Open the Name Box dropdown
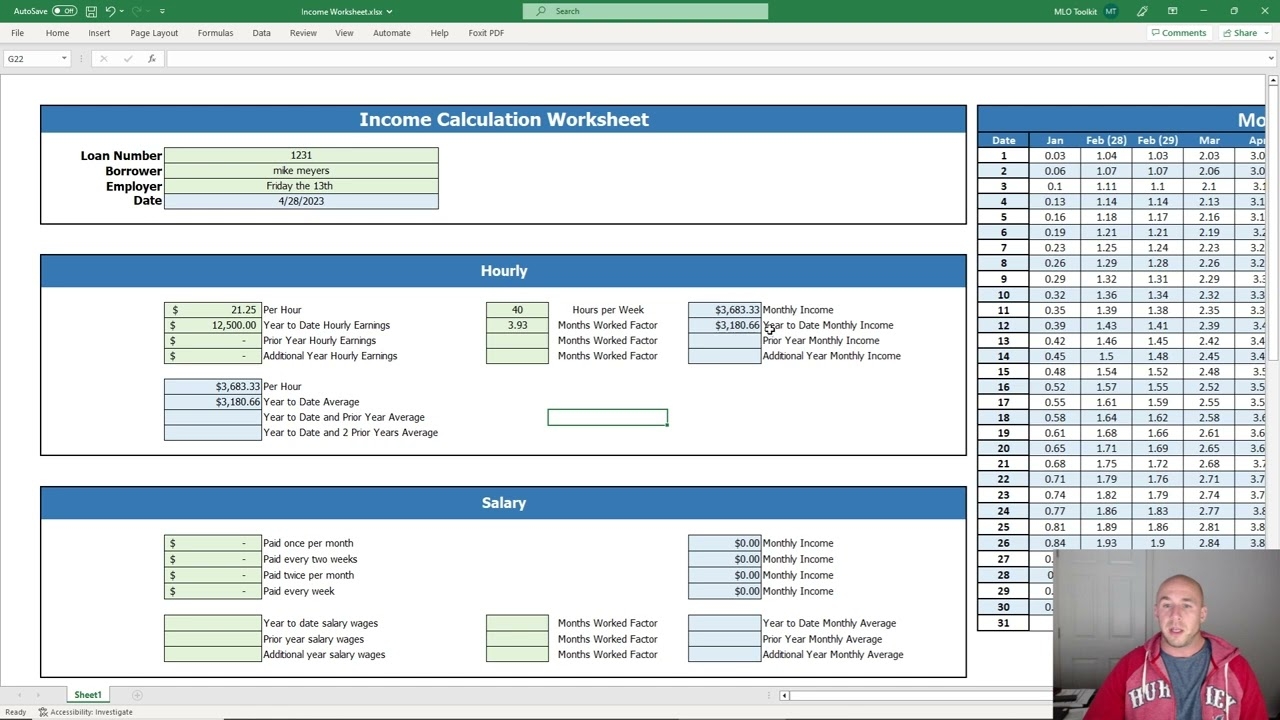The width and height of the screenshot is (1280, 720). click(64, 58)
